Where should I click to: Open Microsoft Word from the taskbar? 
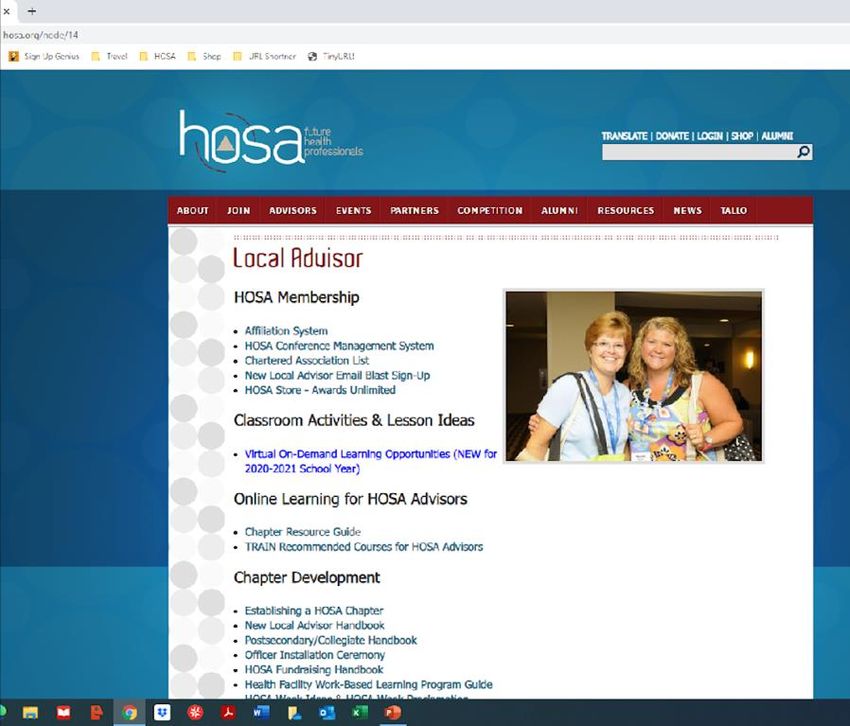pos(261,712)
